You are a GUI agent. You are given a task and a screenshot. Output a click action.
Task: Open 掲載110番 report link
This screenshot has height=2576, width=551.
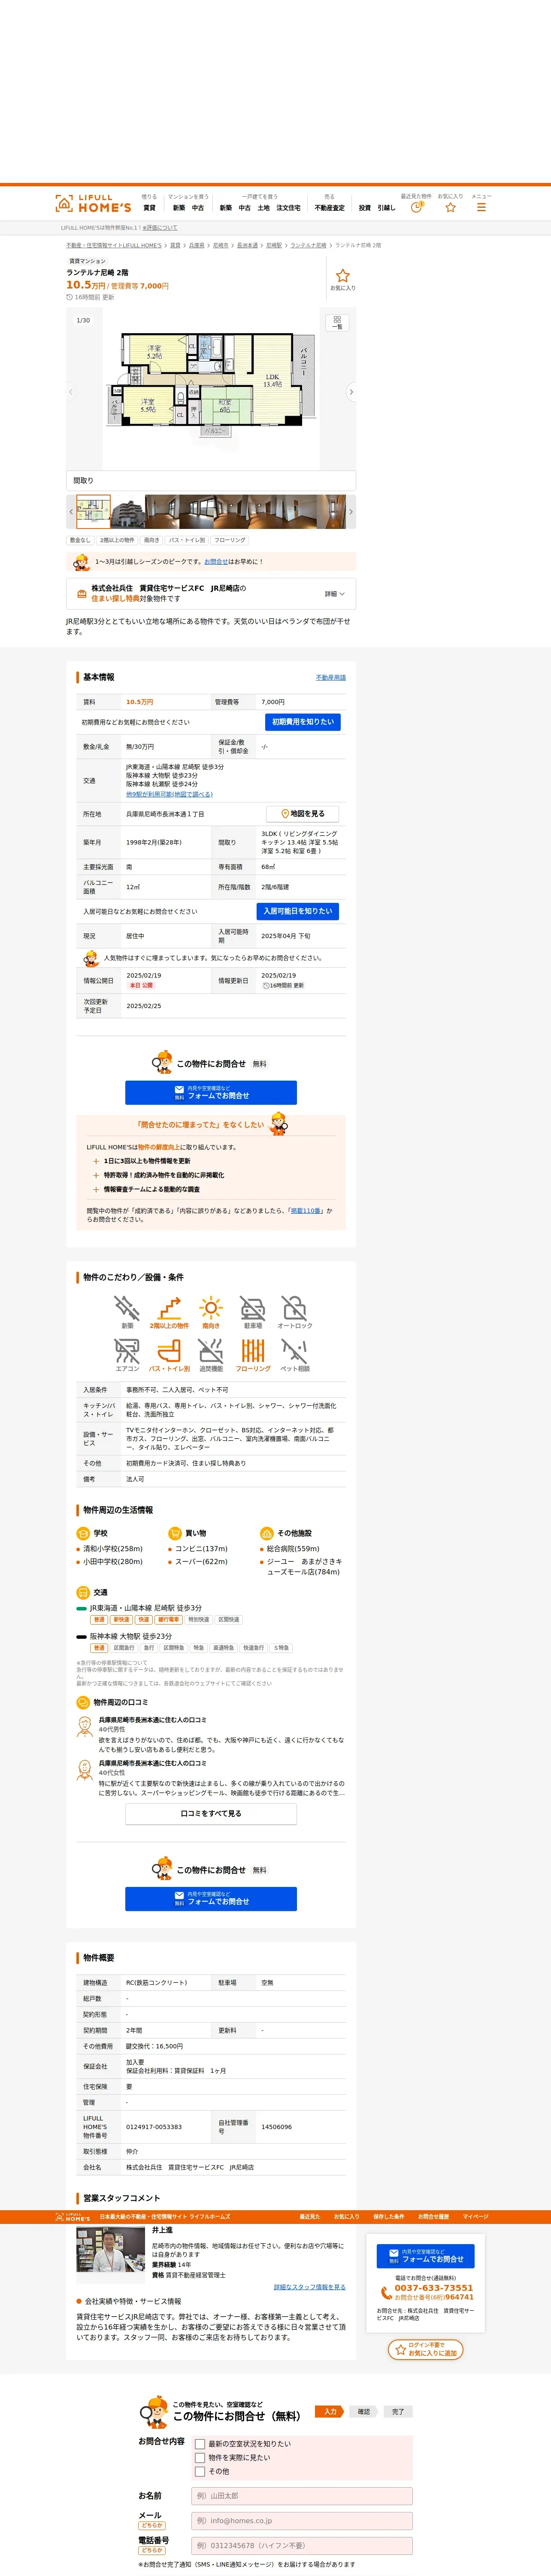tap(306, 1211)
